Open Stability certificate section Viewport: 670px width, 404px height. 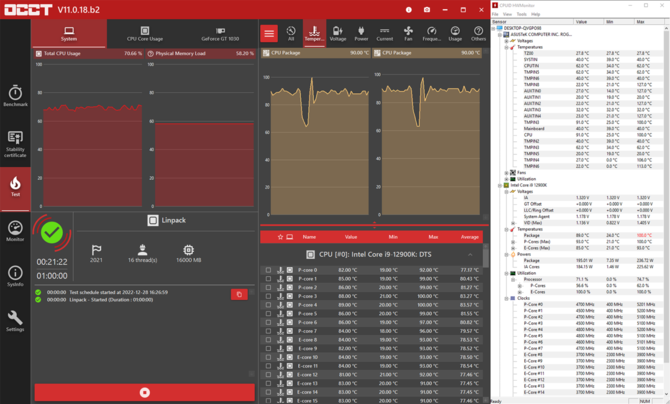(15, 144)
